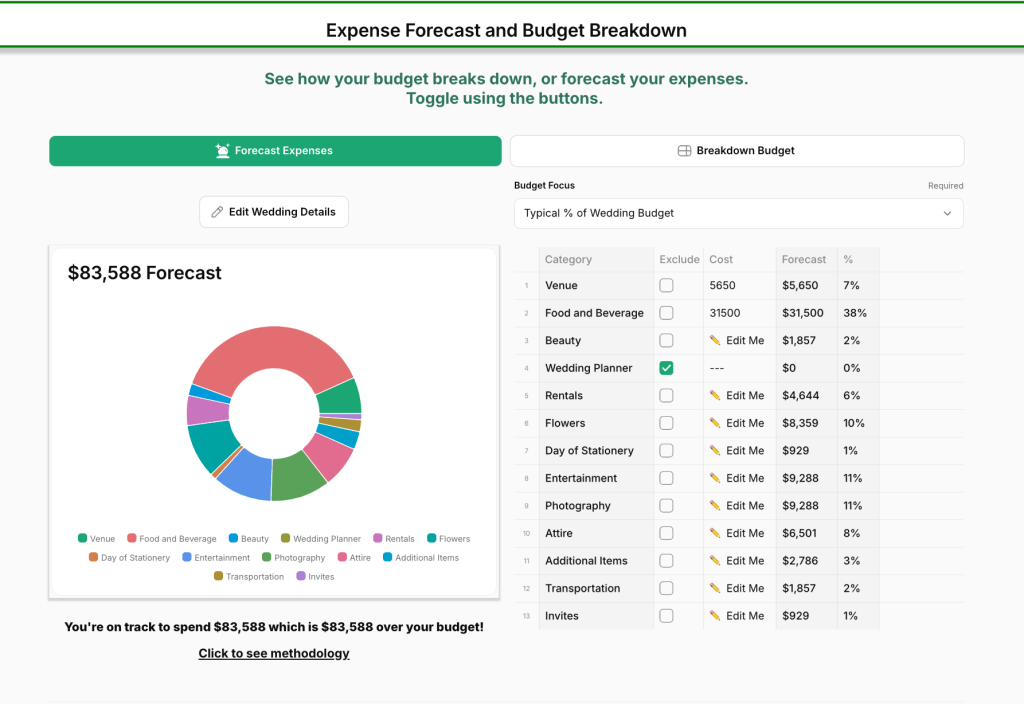Screen dimensions: 1024x704
Task: Check the exclude box for Venue
Action: [x=667, y=286]
